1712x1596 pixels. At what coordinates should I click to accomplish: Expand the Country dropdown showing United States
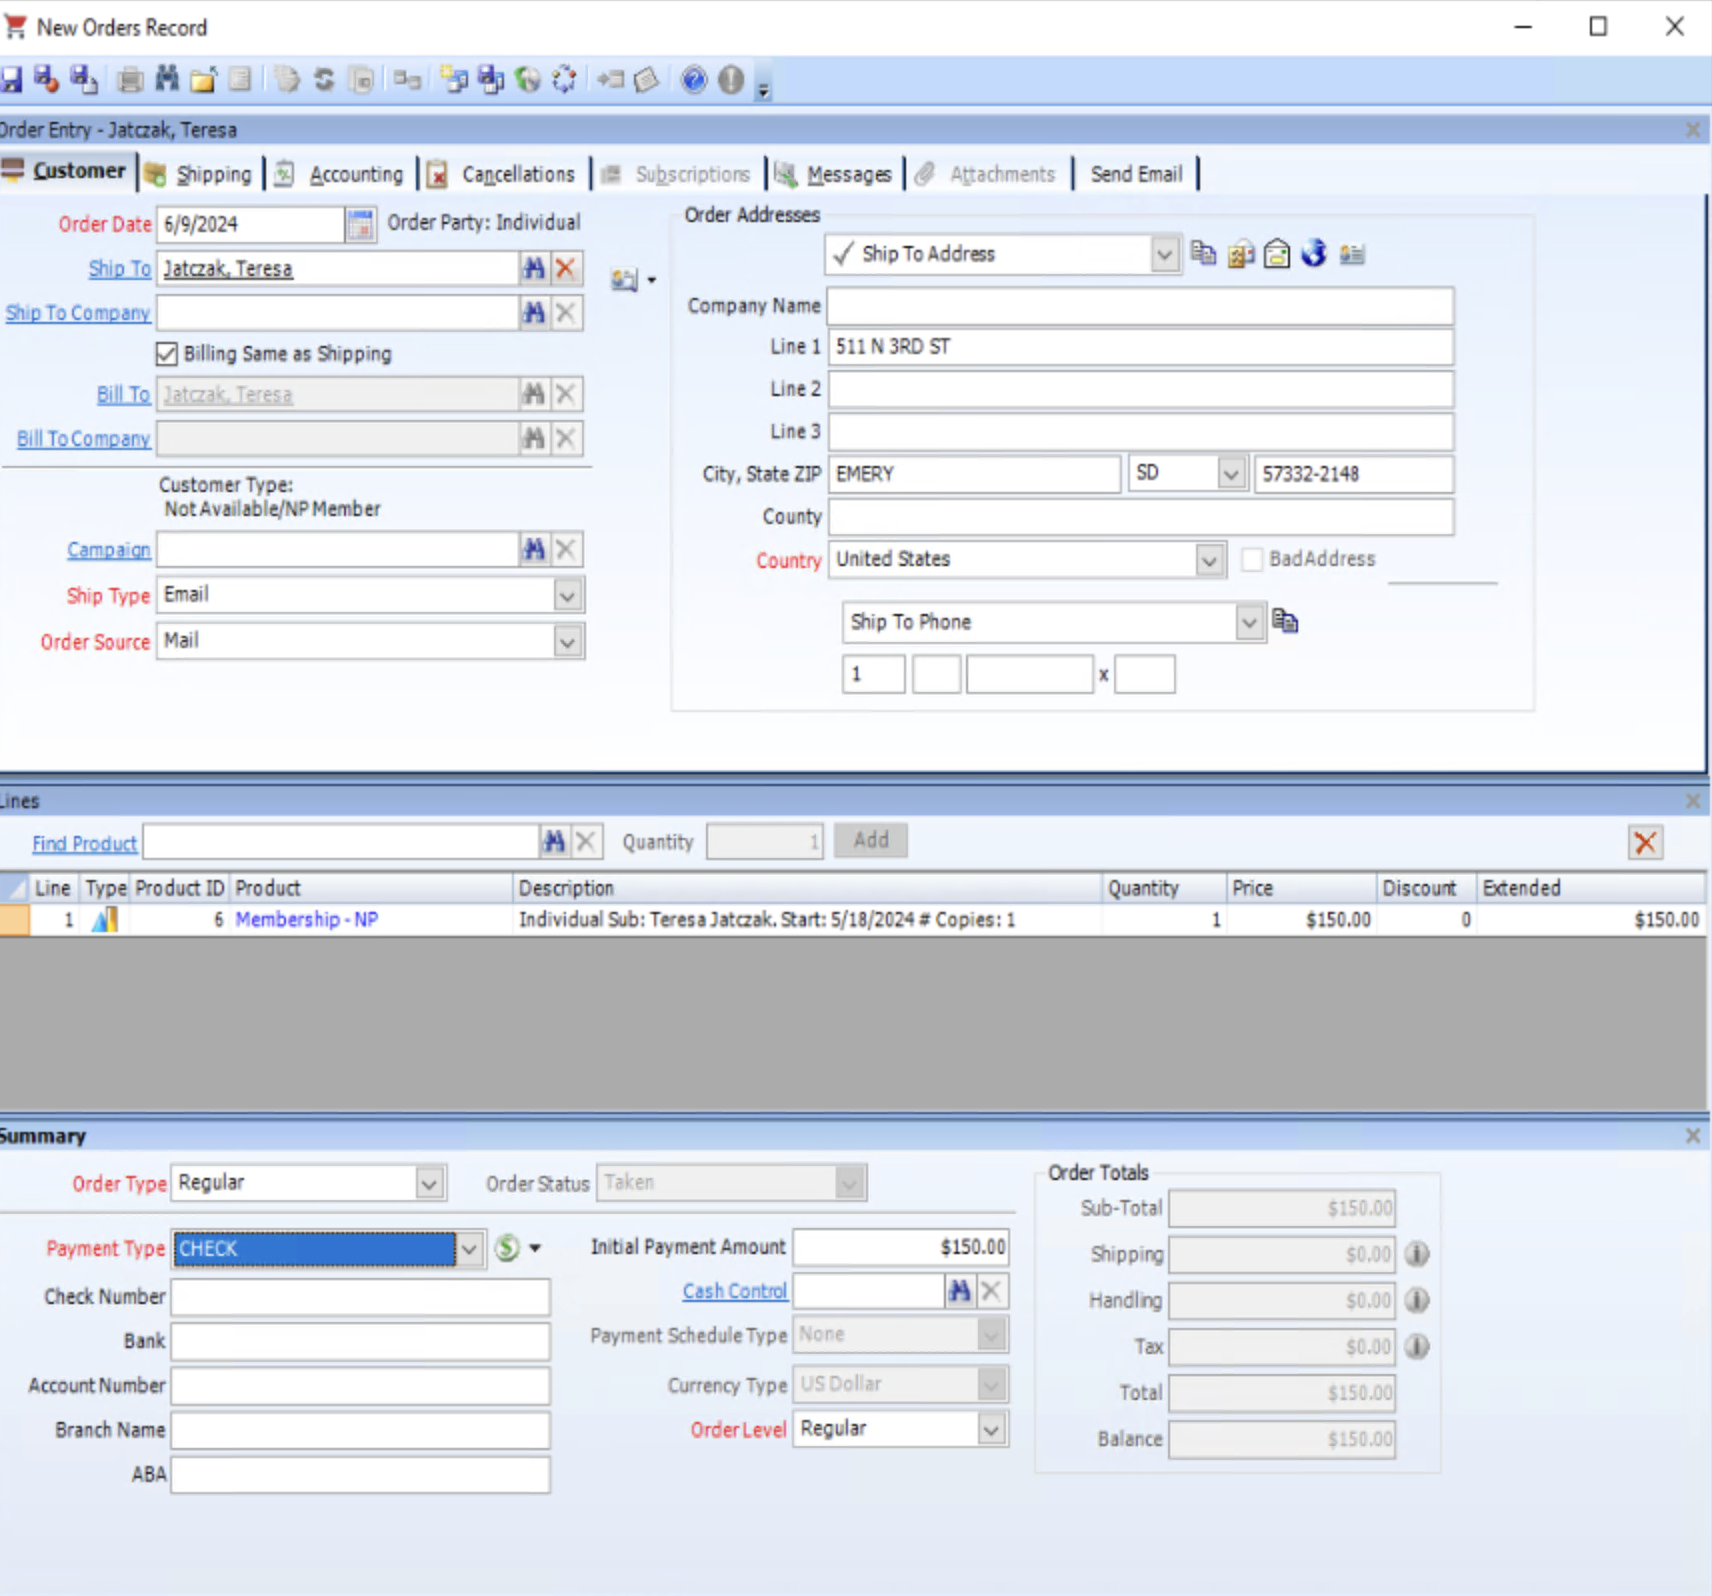[x=1208, y=560]
